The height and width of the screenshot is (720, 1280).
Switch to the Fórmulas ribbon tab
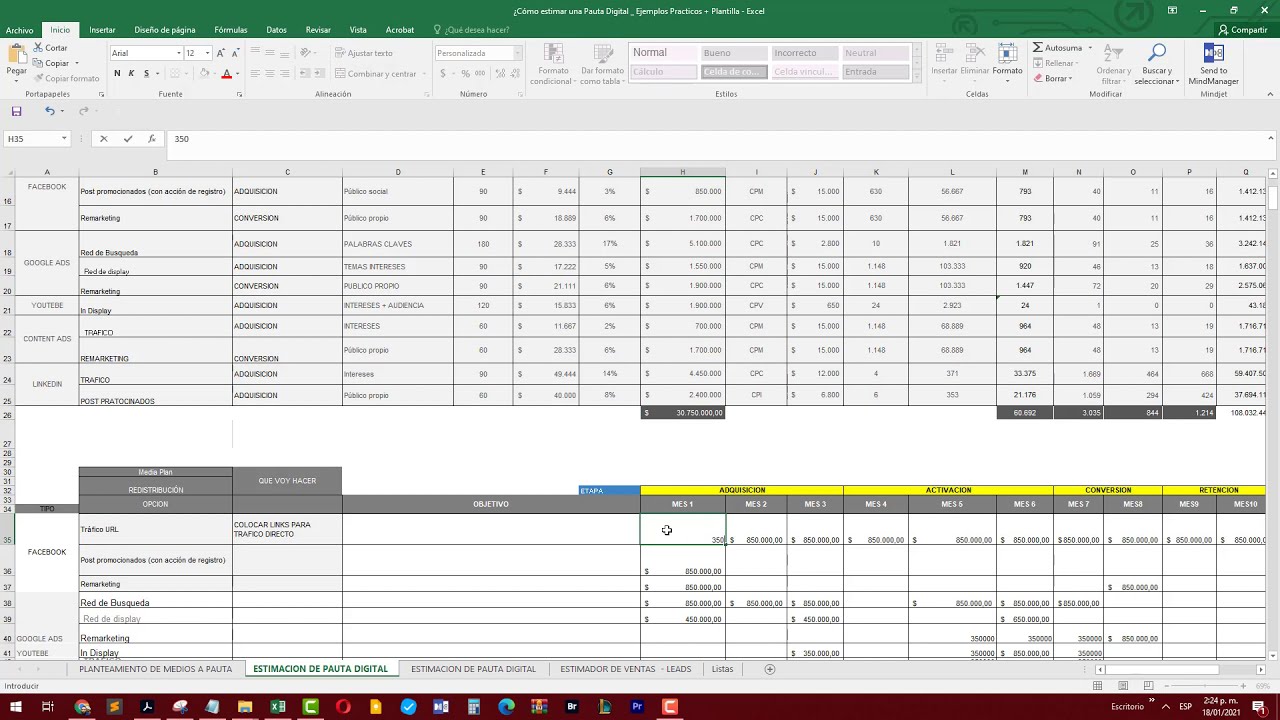[x=231, y=30]
